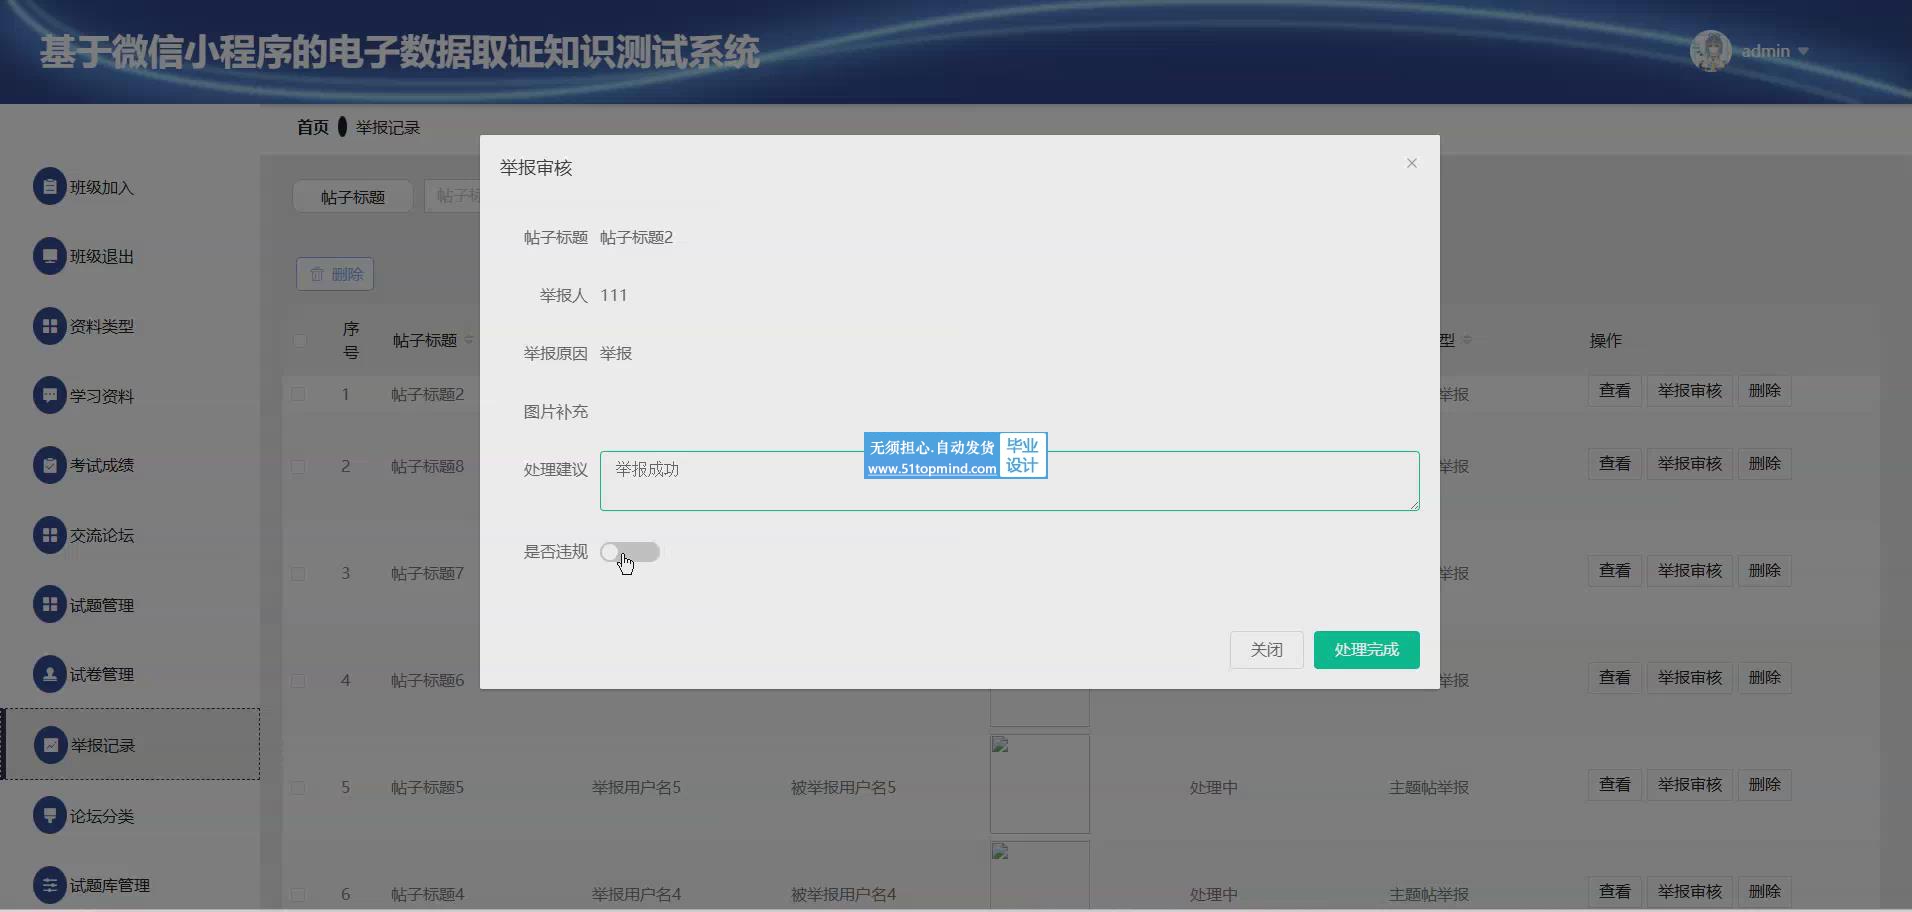The image size is (1912, 912).
Task: Close the 举报审核 dialog with X
Action: (1411, 163)
